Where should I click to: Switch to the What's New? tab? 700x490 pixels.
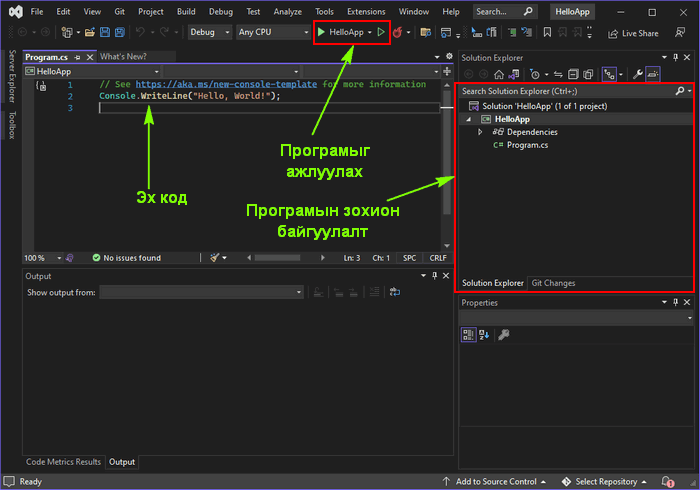tap(123, 57)
